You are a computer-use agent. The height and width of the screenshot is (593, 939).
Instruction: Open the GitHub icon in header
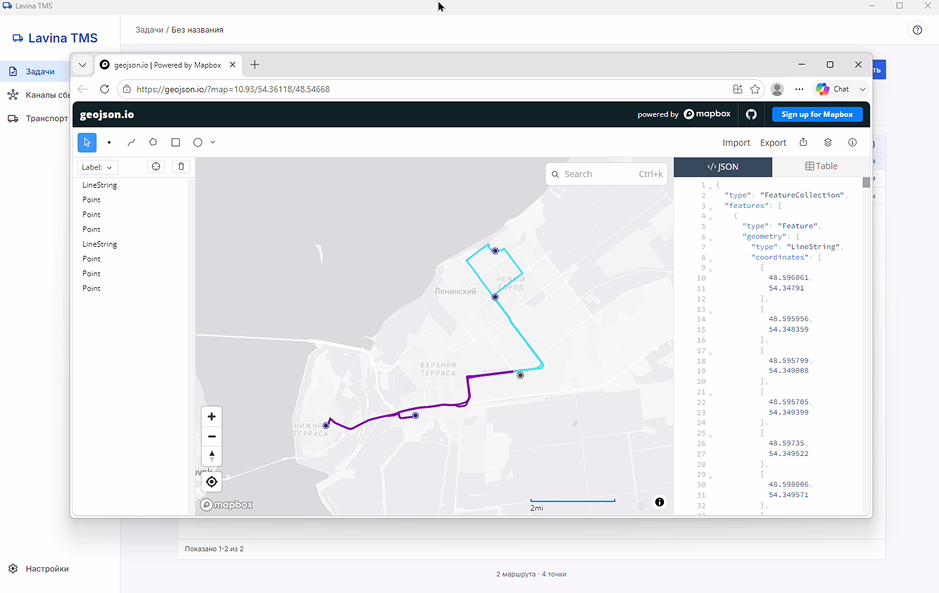click(x=751, y=114)
